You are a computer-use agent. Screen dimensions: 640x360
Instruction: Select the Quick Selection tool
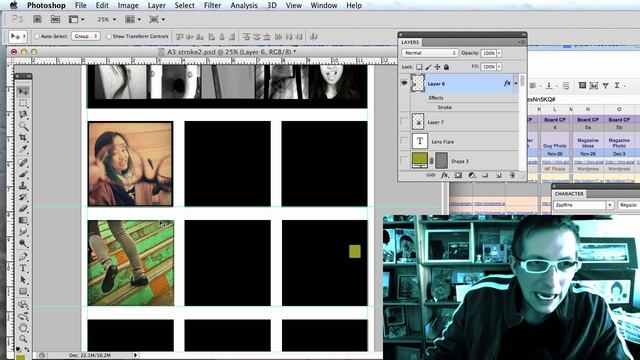click(23, 126)
